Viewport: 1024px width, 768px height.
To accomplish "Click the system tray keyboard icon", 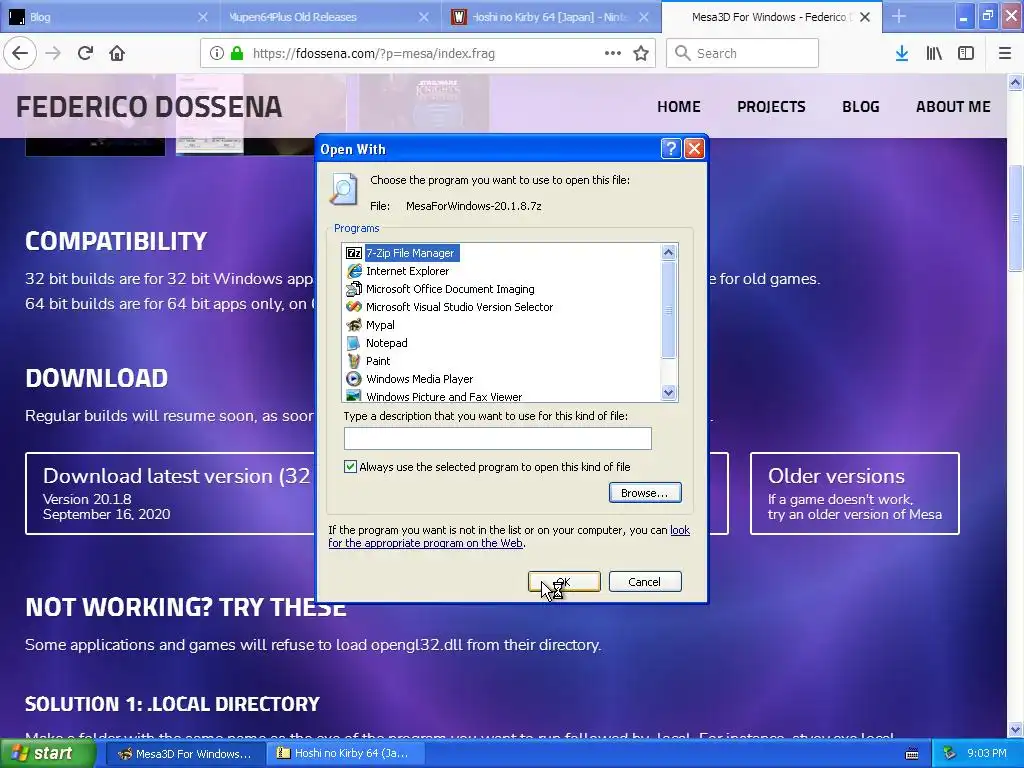I will (912, 754).
